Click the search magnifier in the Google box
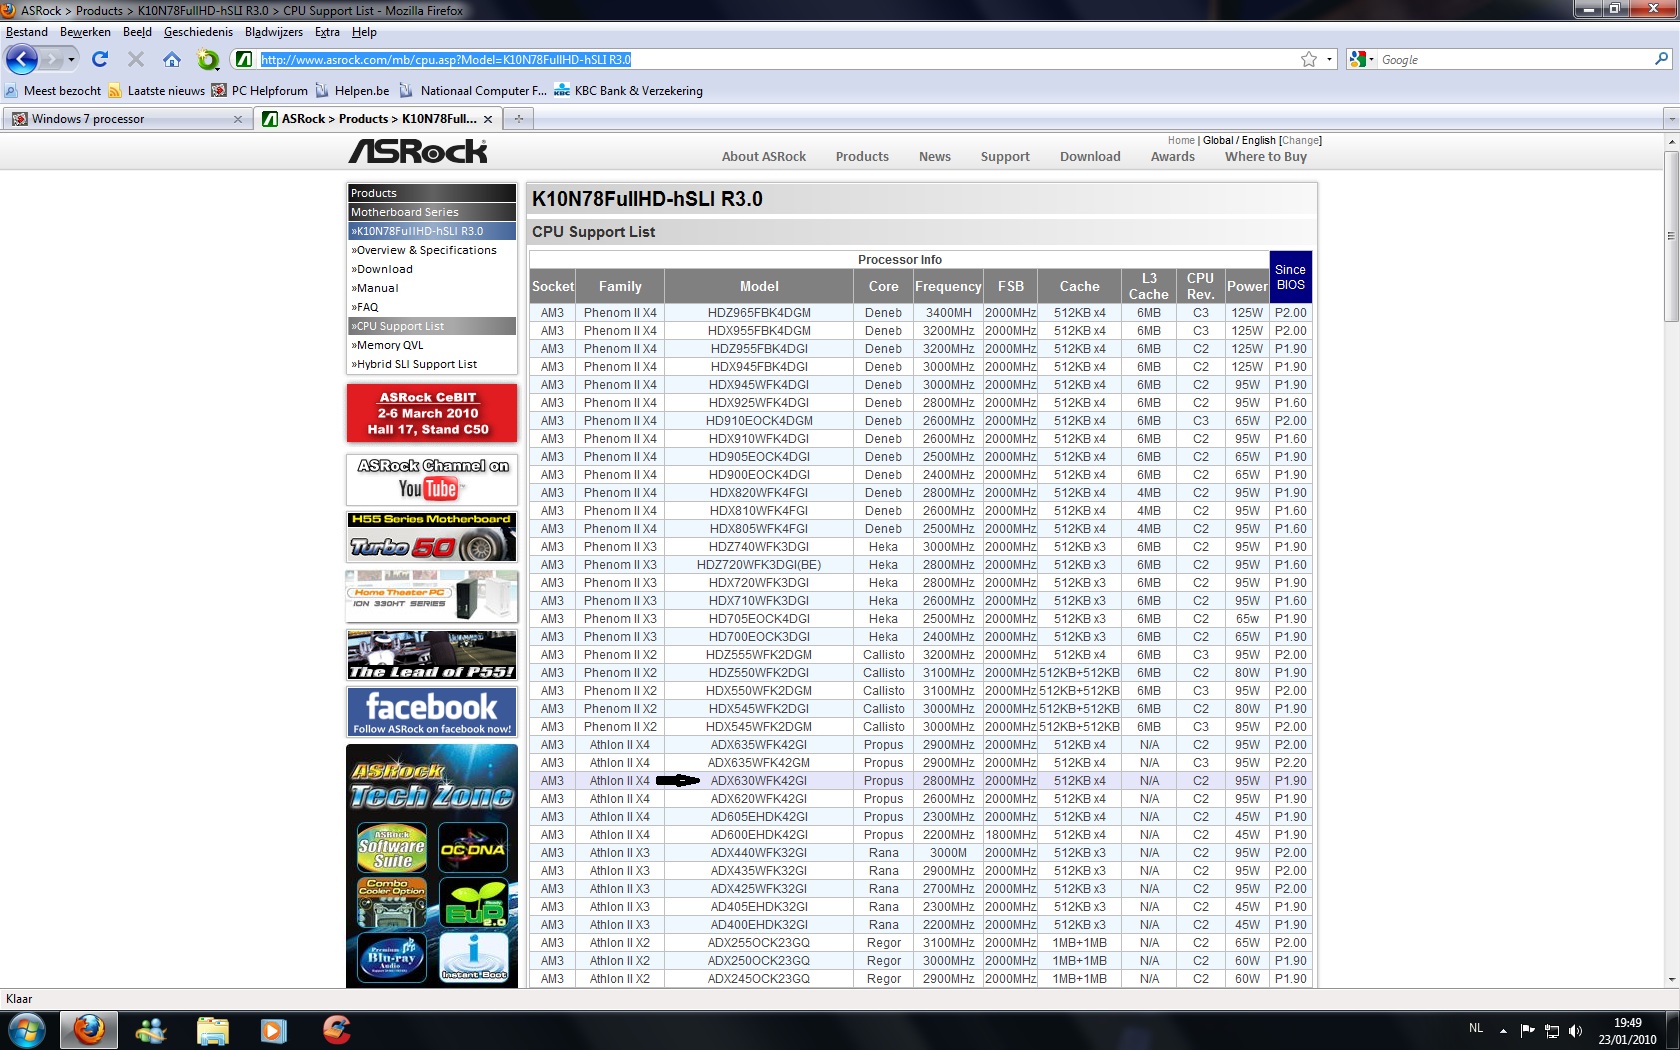Image resolution: width=1680 pixels, height=1050 pixels. click(x=1661, y=59)
